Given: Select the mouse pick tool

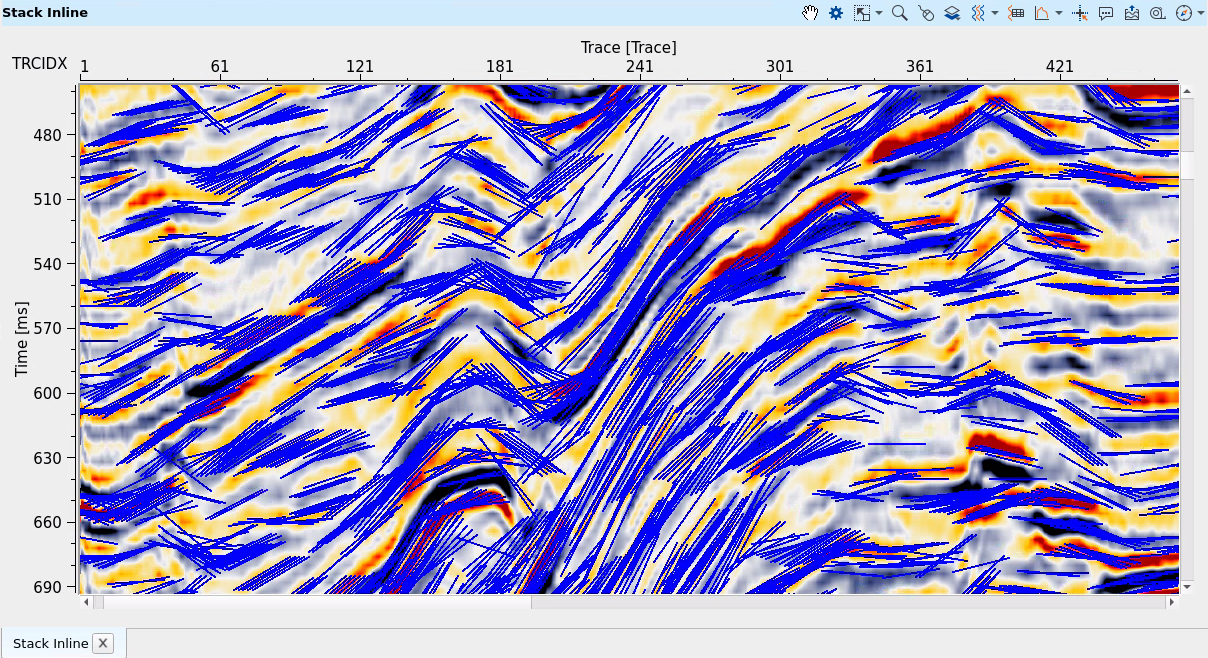Looking at the screenshot, I should pos(926,13).
